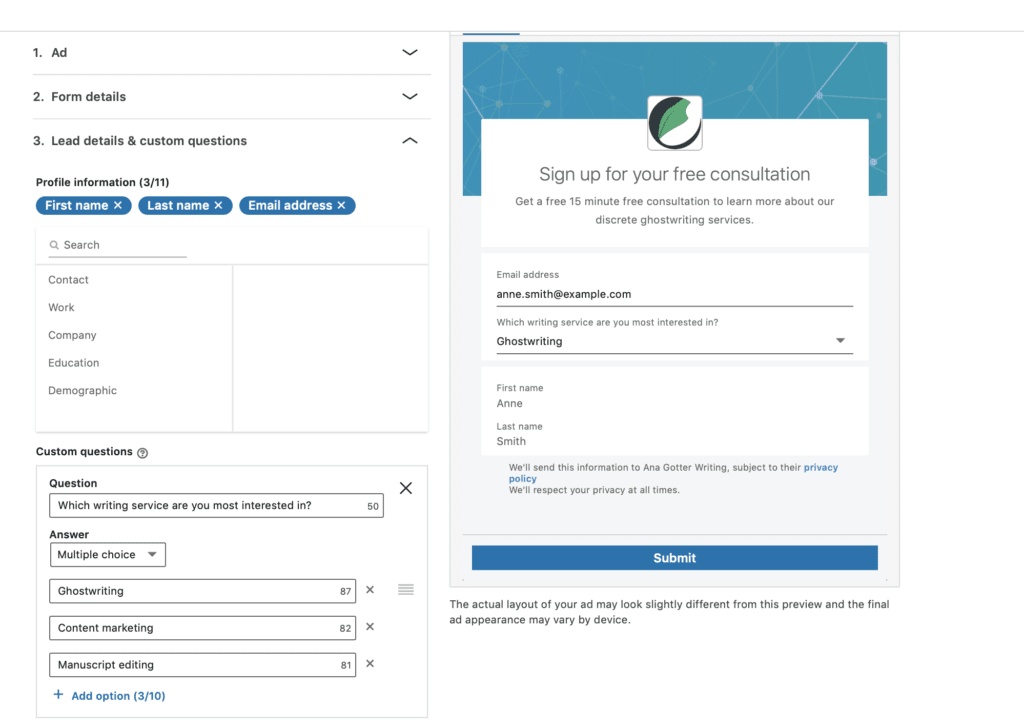1024x728 pixels.
Task: Remove the First name profile tag
Action: (118, 205)
